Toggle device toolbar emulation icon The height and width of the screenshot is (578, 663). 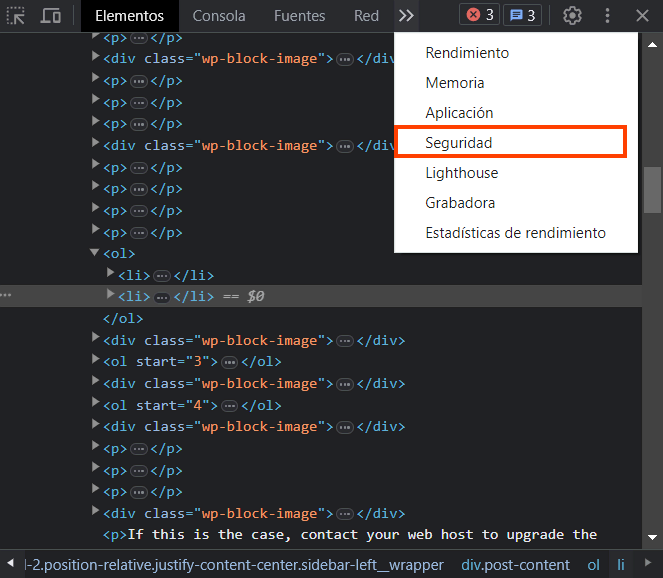tap(50, 16)
